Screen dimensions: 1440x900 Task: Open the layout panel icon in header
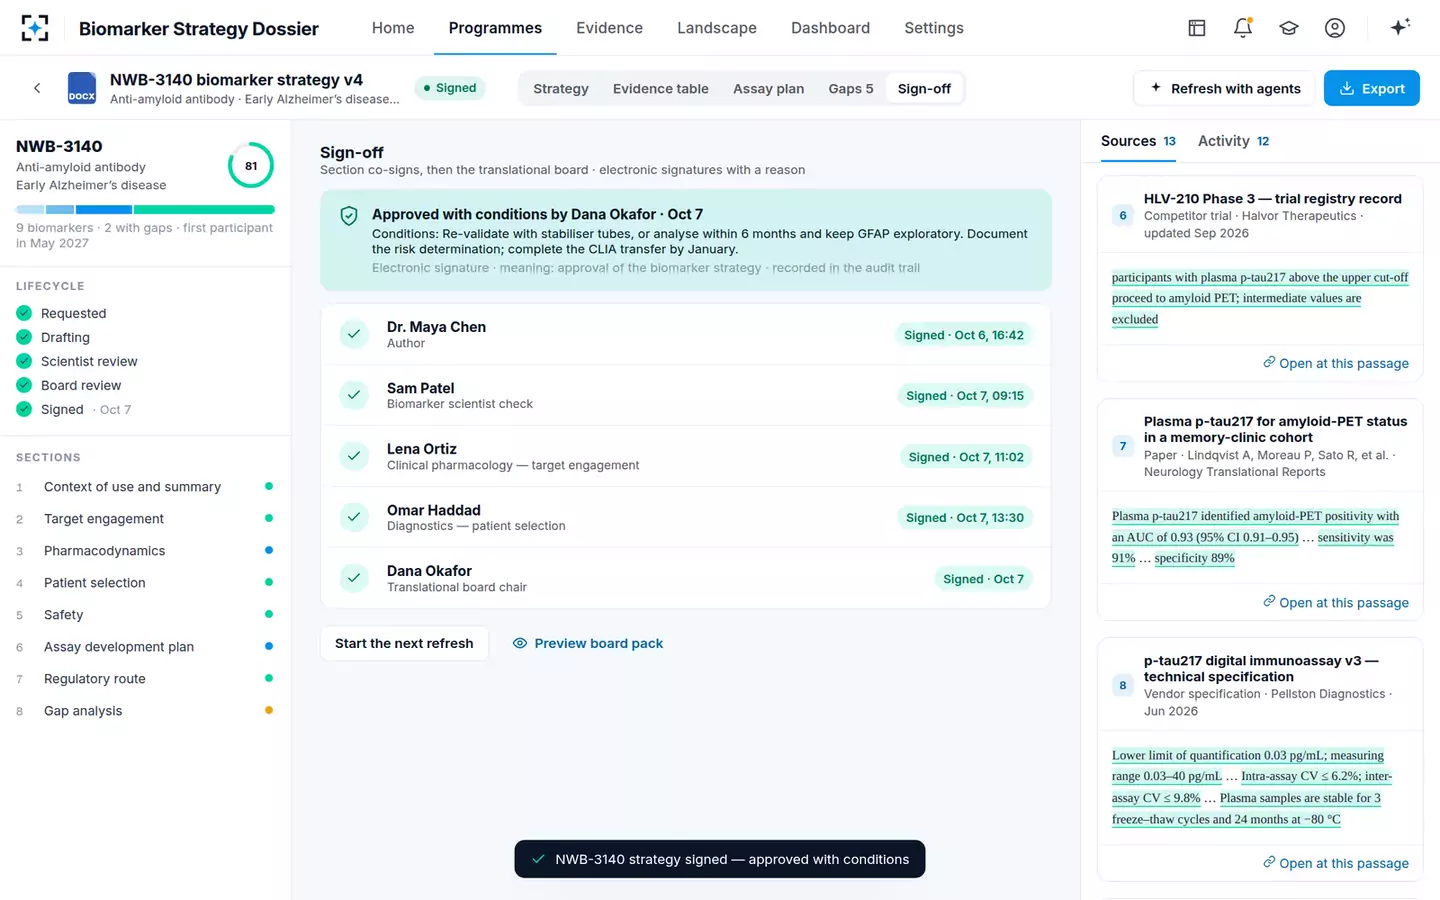(1197, 28)
